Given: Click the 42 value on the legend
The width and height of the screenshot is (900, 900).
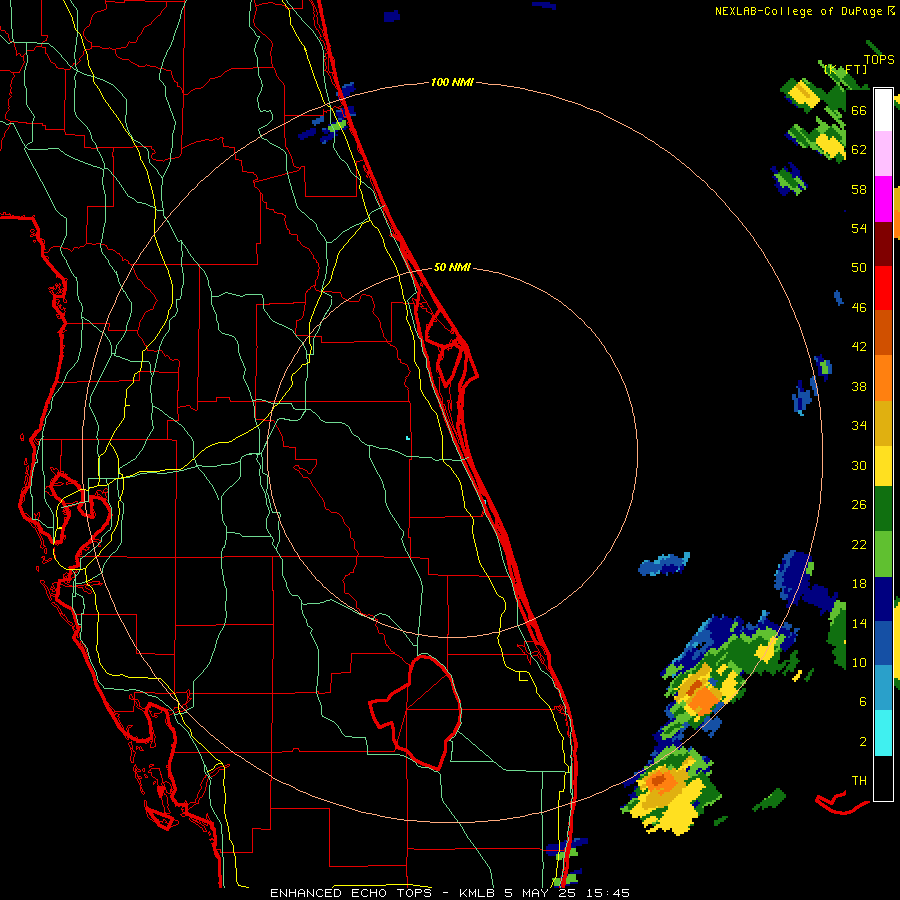Looking at the screenshot, I should click(859, 347).
